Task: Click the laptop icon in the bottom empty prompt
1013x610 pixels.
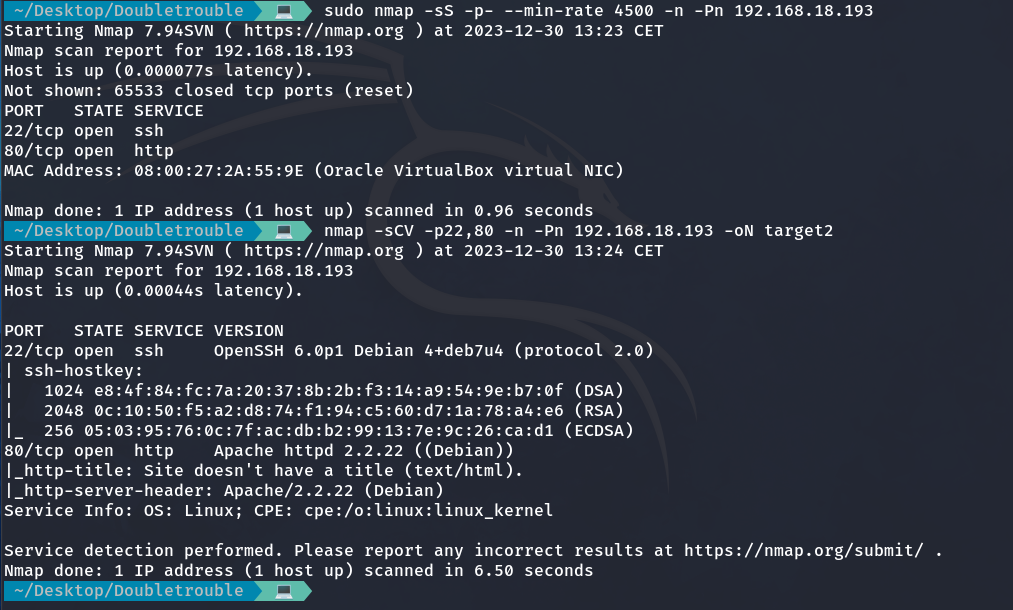Action: [284, 591]
